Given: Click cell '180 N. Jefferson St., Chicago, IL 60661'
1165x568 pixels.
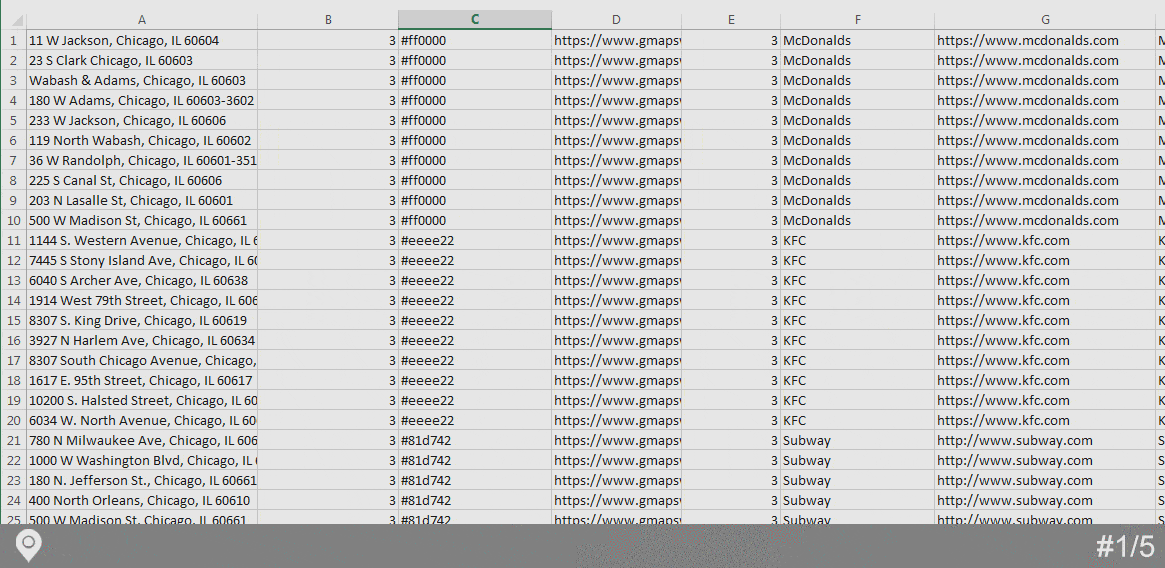Looking at the screenshot, I should tap(142, 480).
